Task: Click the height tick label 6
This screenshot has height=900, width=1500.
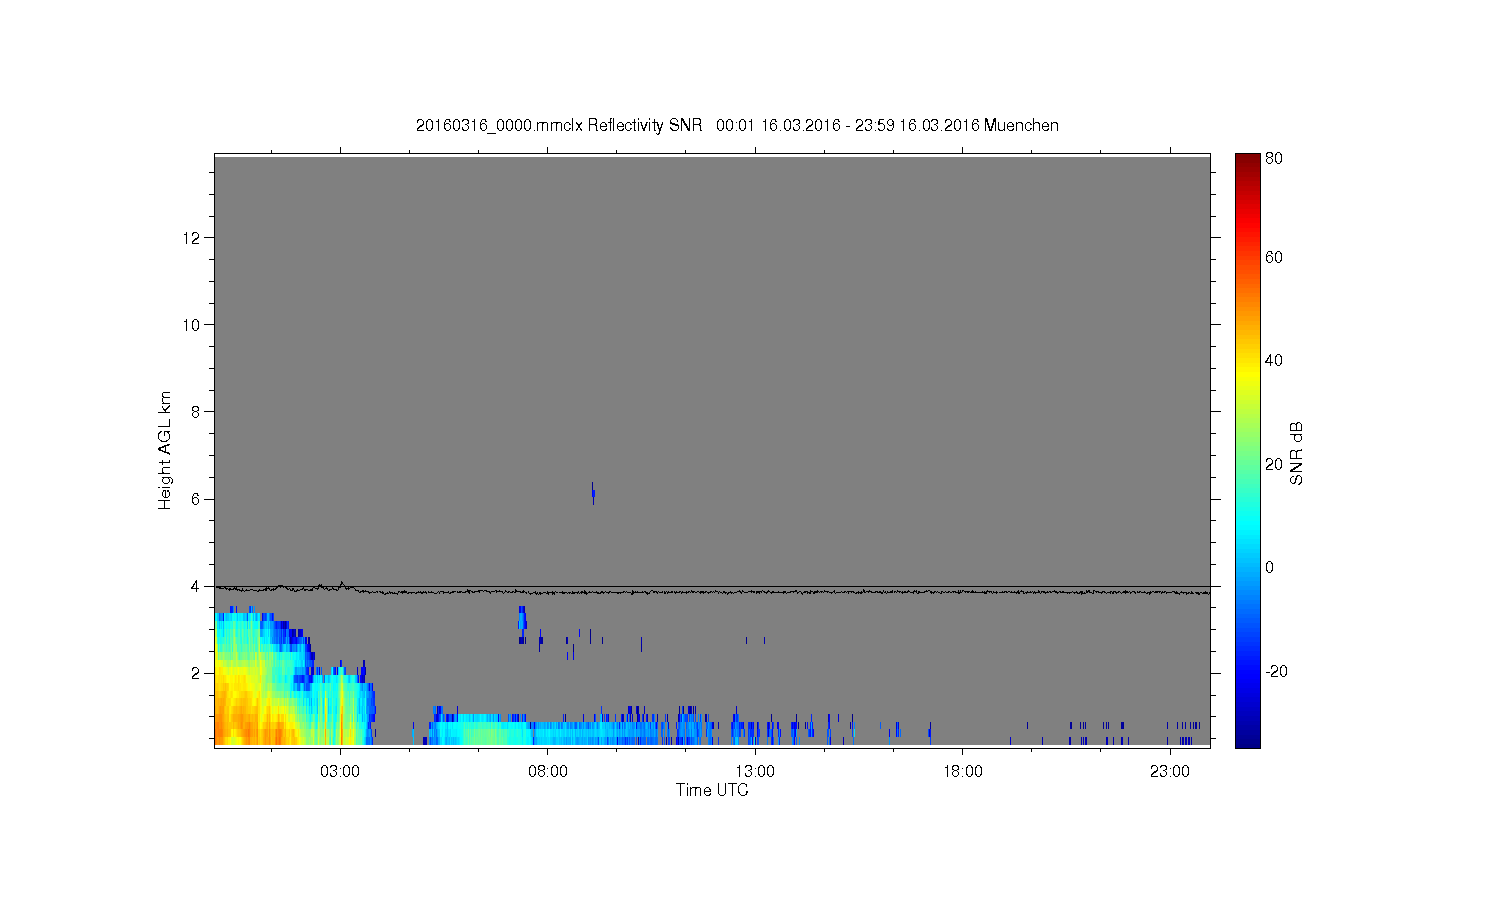Action: click(197, 499)
